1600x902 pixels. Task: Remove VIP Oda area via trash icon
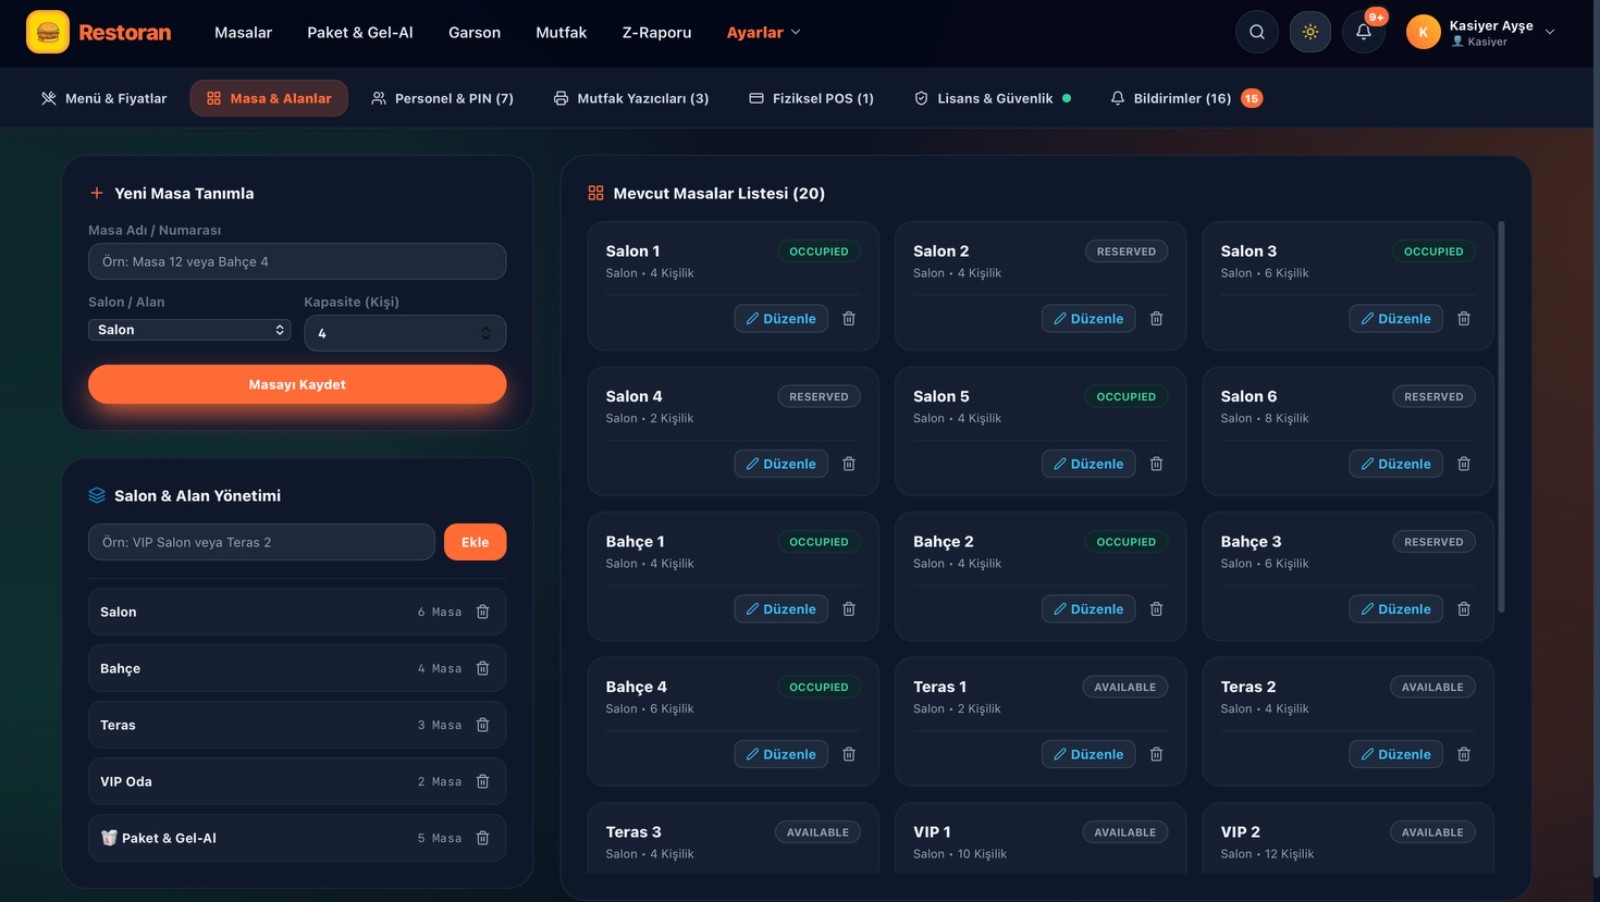tap(483, 781)
